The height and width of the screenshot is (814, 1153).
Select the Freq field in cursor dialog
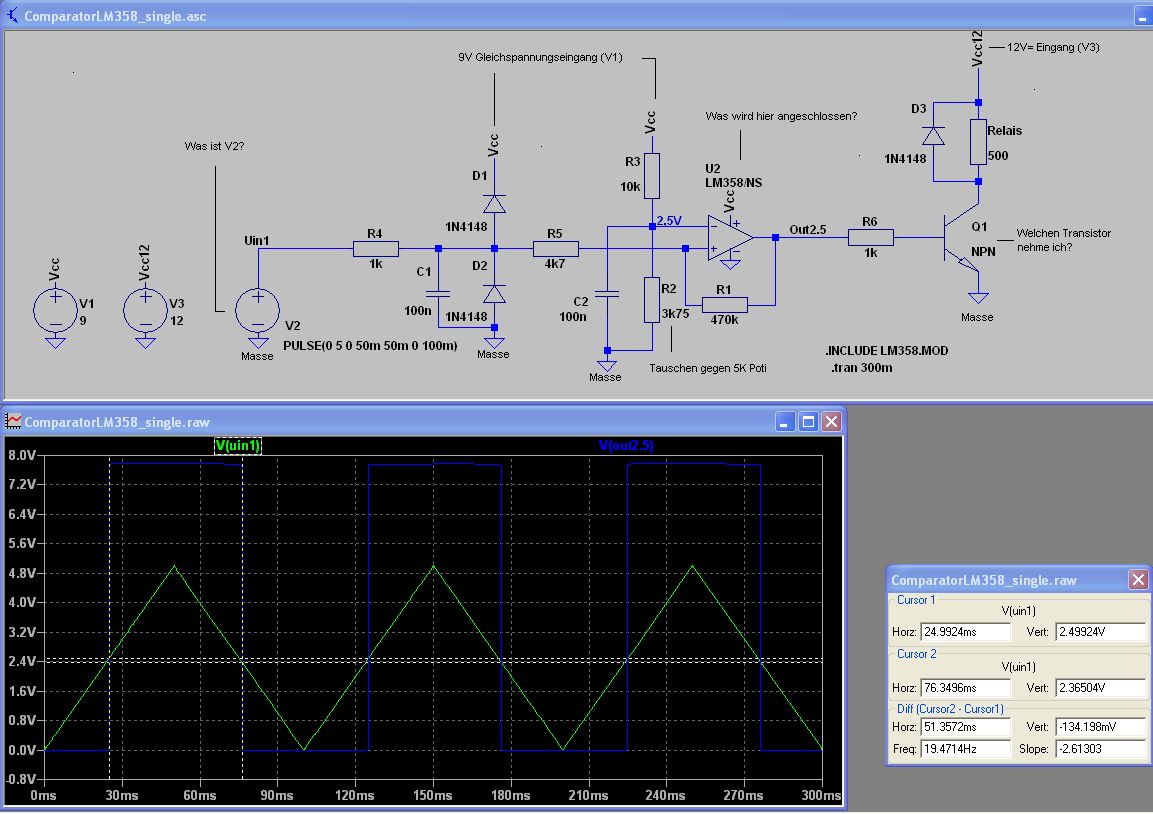(x=965, y=749)
